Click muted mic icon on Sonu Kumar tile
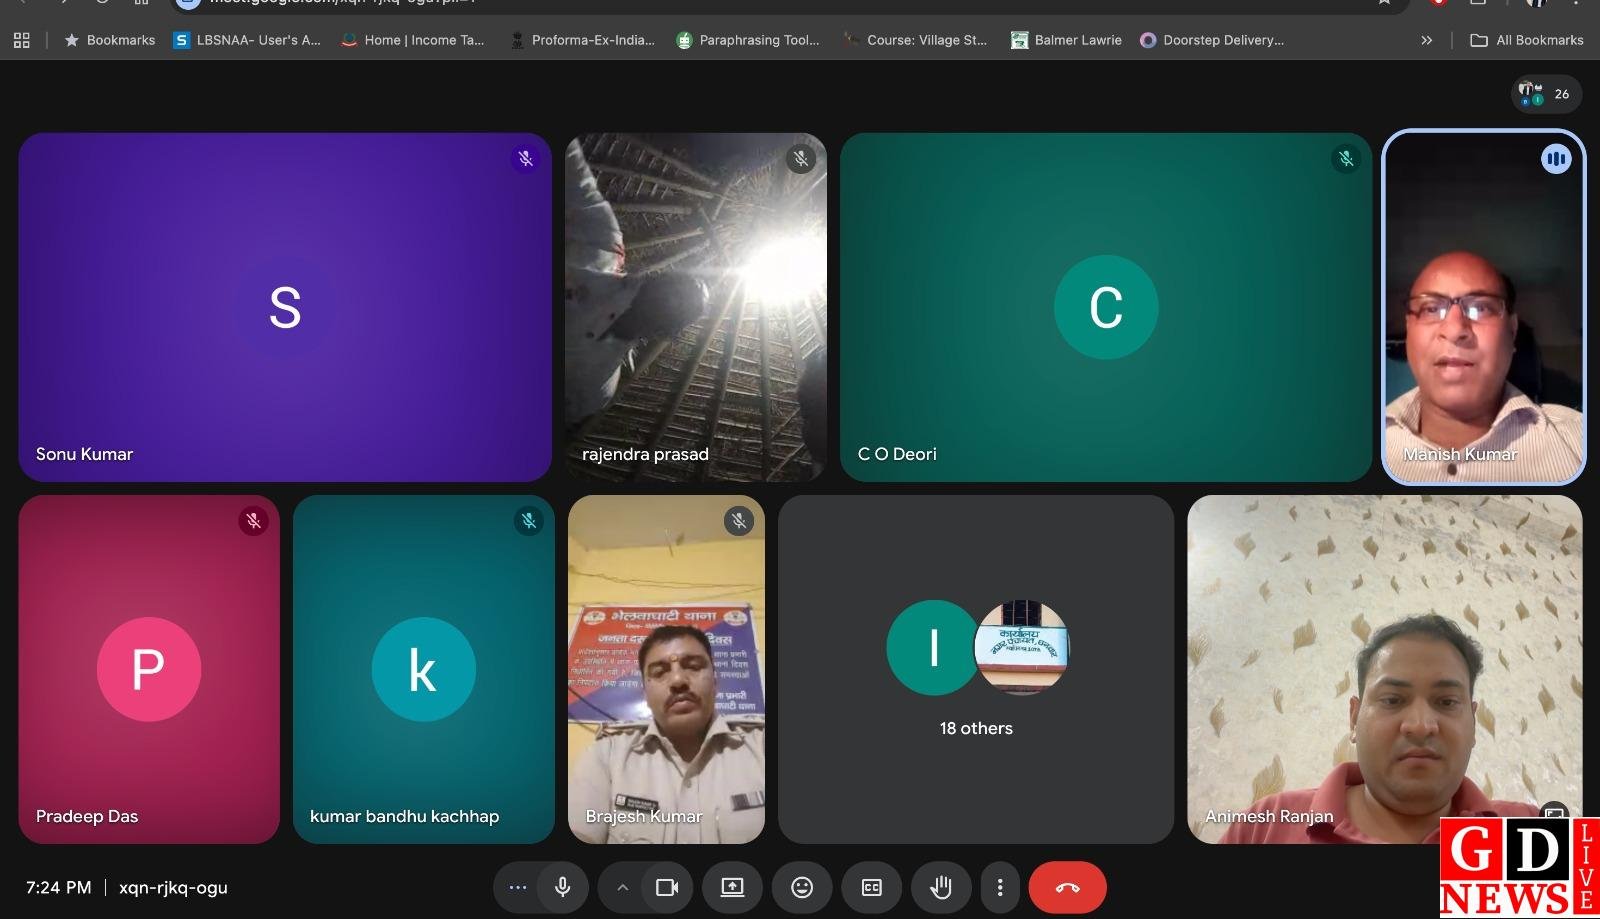Viewport: 1600px width, 919px height. pos(525,159)
